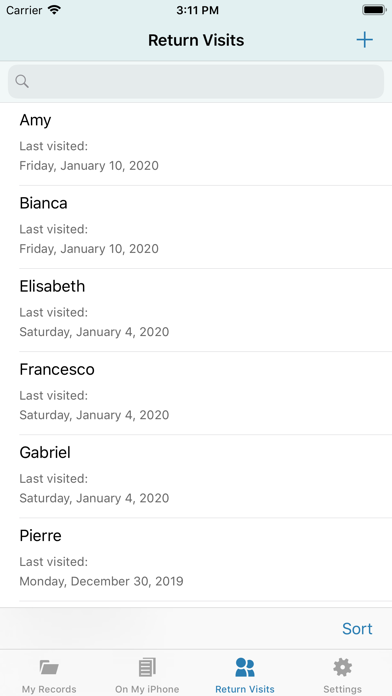The width and height of the screenshot is (392, 696).
Task: Tap the Wi-Fi signal status icon
Action: click(54, 10)
